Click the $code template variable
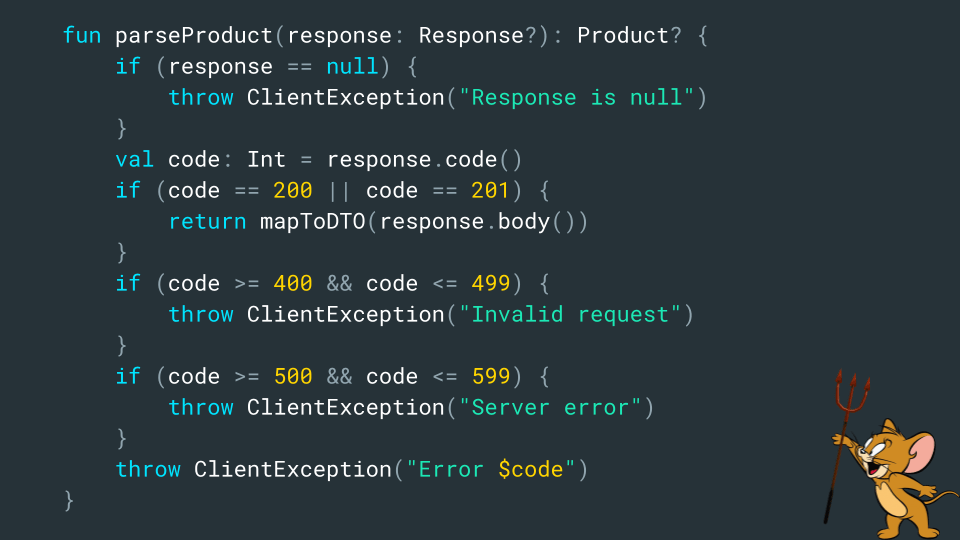Viewport: 960px width, 540px height. tap(530, 470)
